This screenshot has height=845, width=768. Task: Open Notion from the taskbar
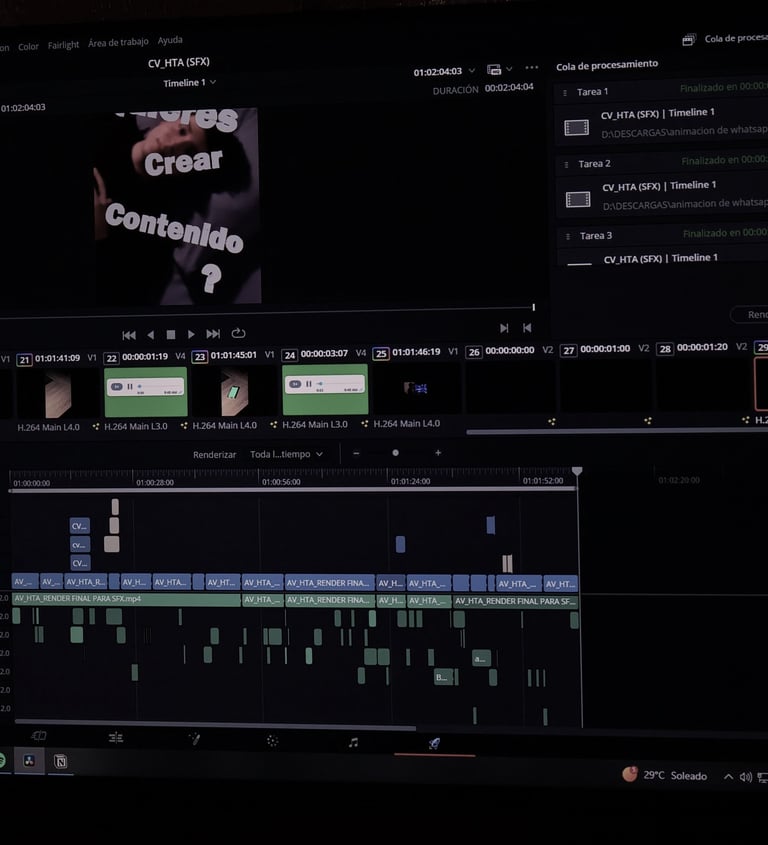pos(60,761)
